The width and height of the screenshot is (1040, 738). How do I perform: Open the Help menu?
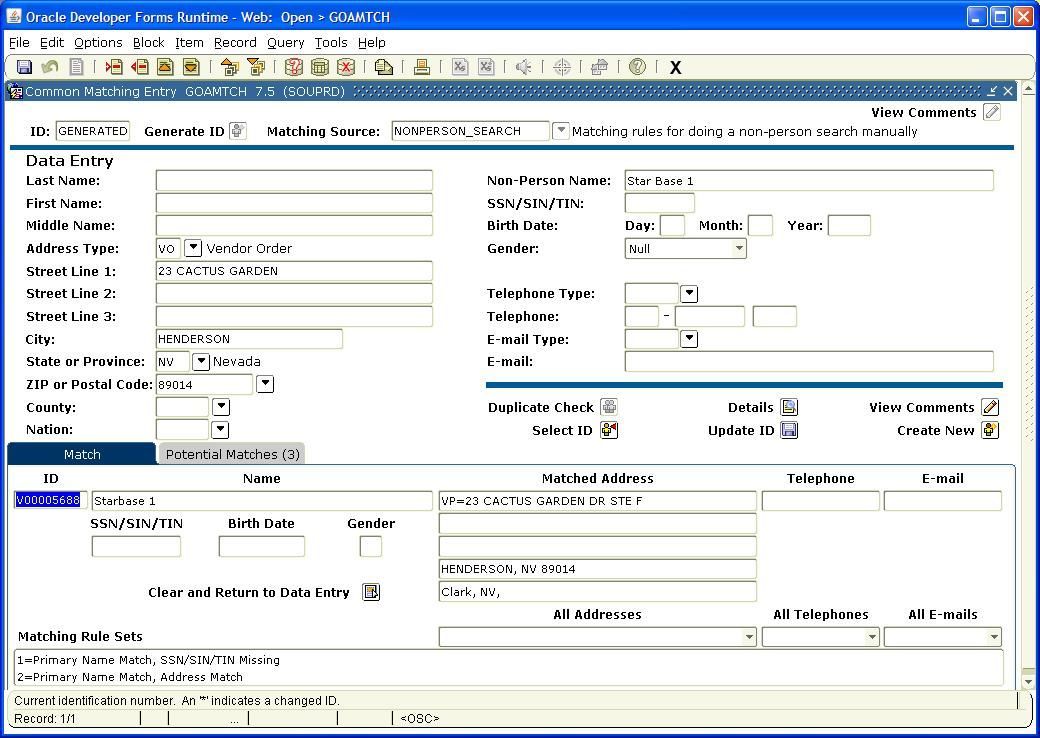coord(371,42)
